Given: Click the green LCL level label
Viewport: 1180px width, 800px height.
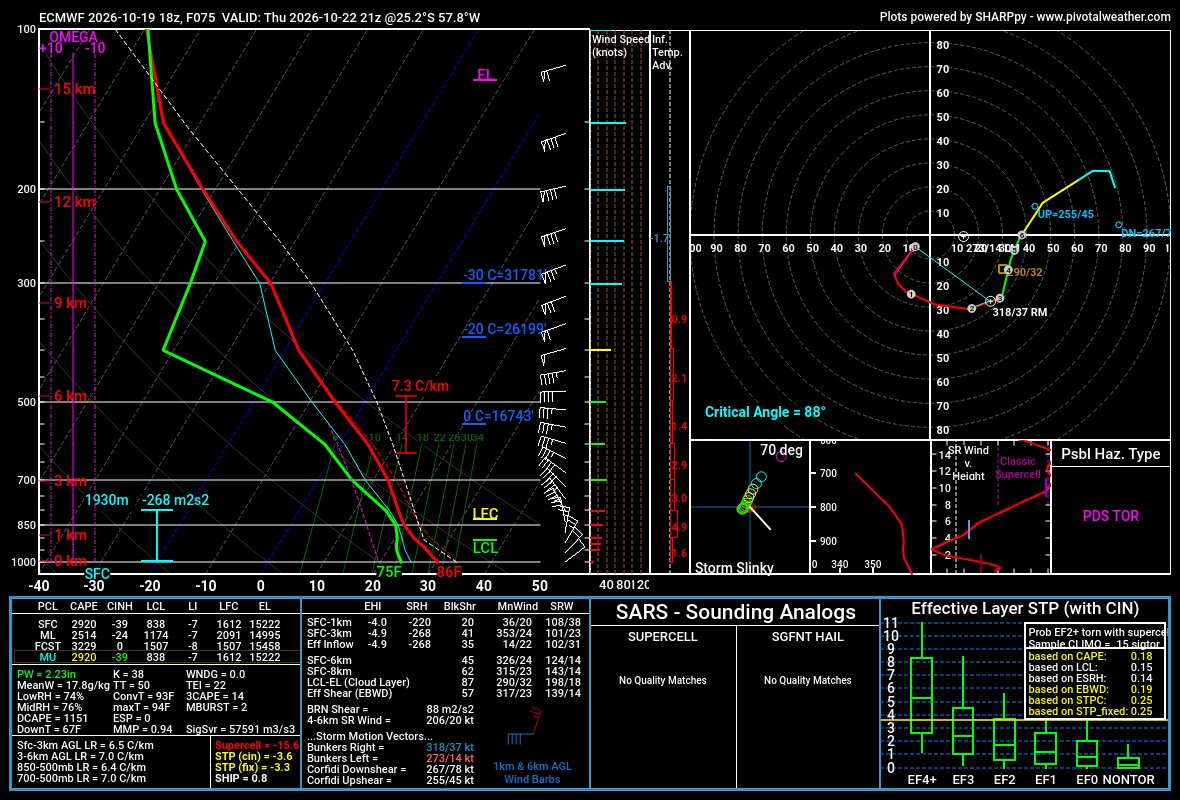Looking at the screenshot, I should [485, 547].
